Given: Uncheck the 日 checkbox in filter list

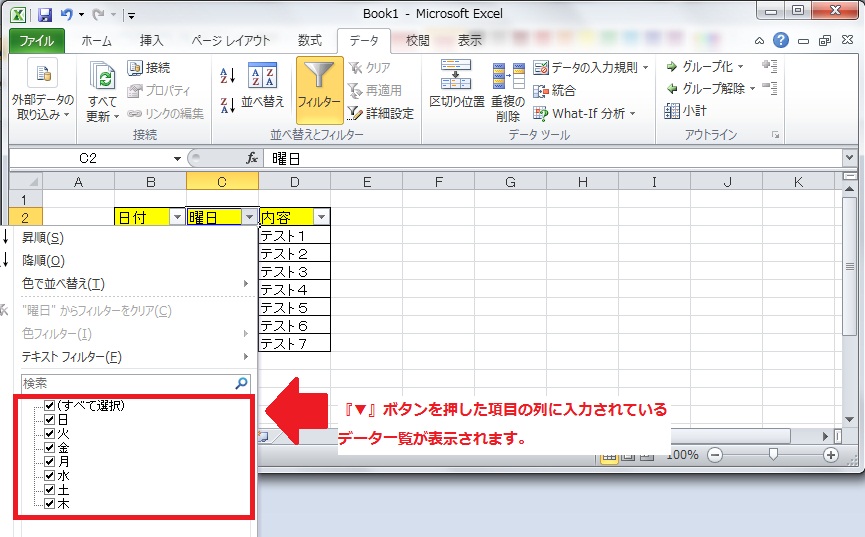Looking at the screenshot, I should click(50, 419).
